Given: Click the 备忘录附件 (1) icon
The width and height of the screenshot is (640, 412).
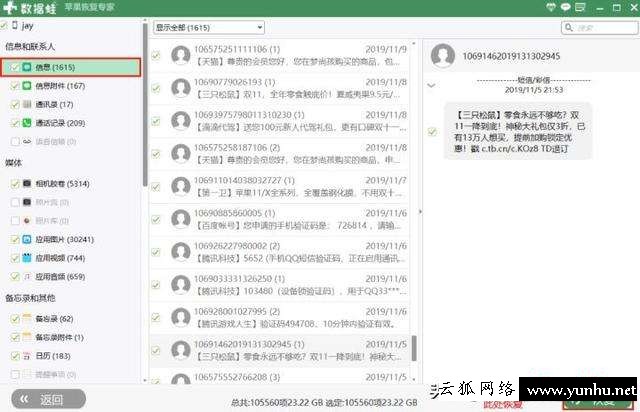Looking at the screenshot, I should click(27, 337).
